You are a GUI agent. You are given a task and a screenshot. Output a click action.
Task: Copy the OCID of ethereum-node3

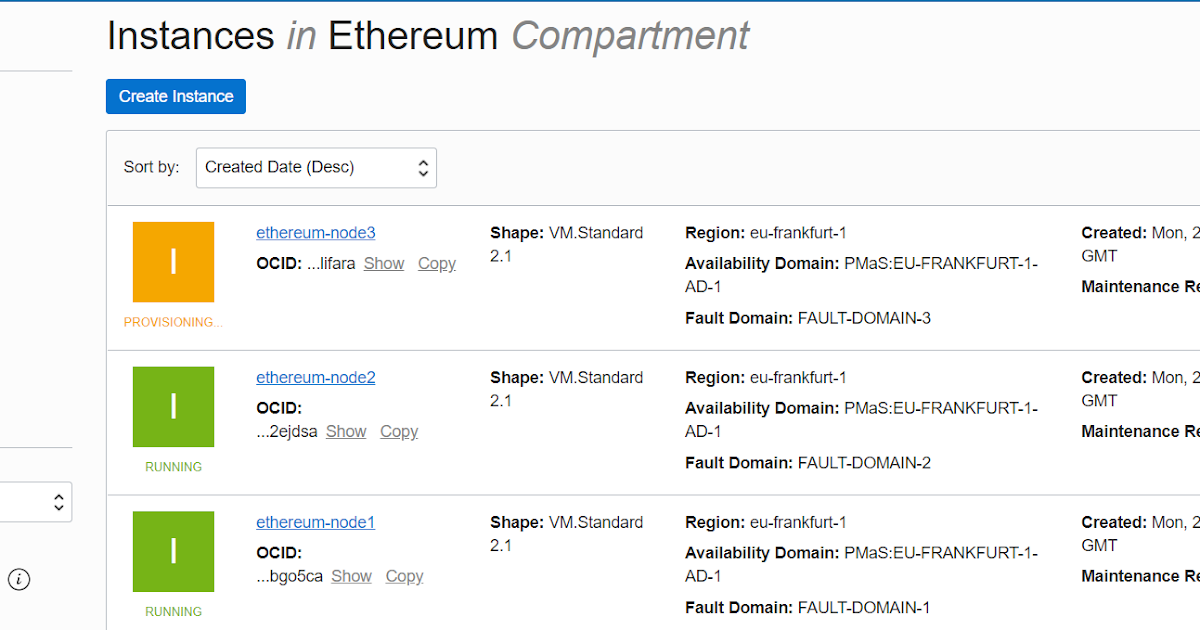[x=437, y=264]
